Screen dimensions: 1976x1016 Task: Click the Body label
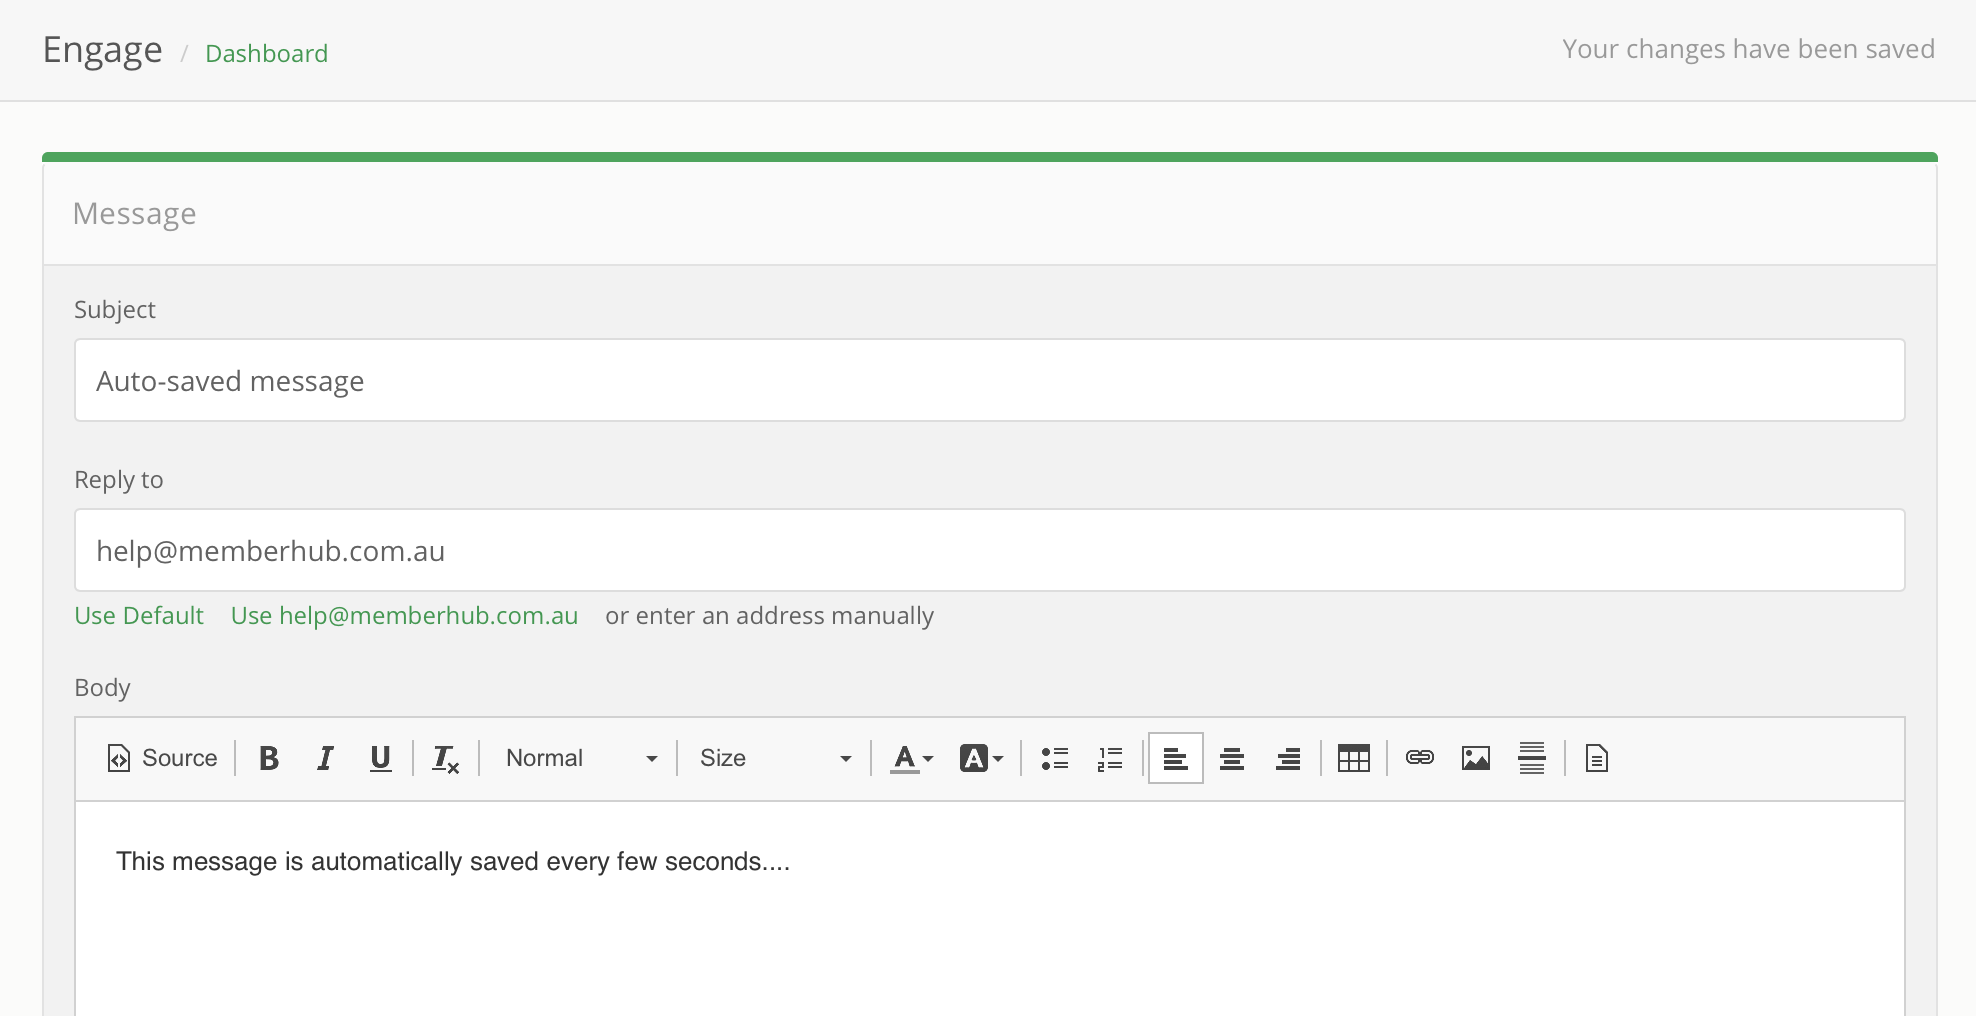[x=102, y=687]
